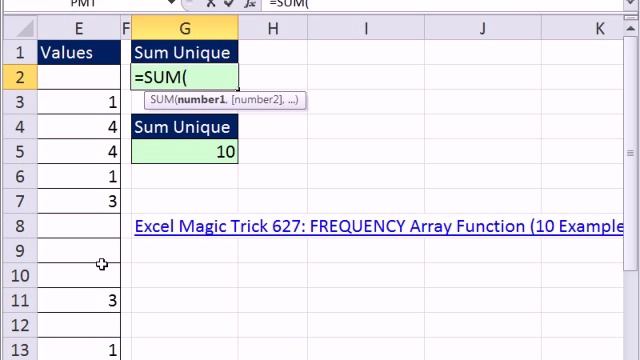Screen dimensions: 640x360
Task: Click cell G2 containing =SUM(
Action: (x=185, y=77)
